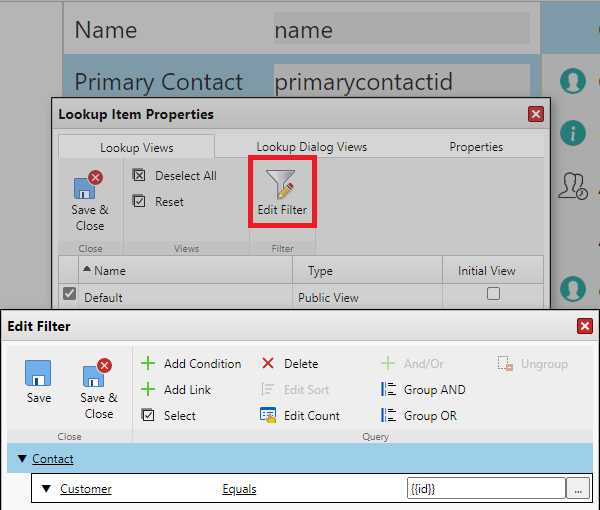Viewport: 600px width, 510px height.
Task: Click Deselect All in Views group
Action: pos(175,176)
